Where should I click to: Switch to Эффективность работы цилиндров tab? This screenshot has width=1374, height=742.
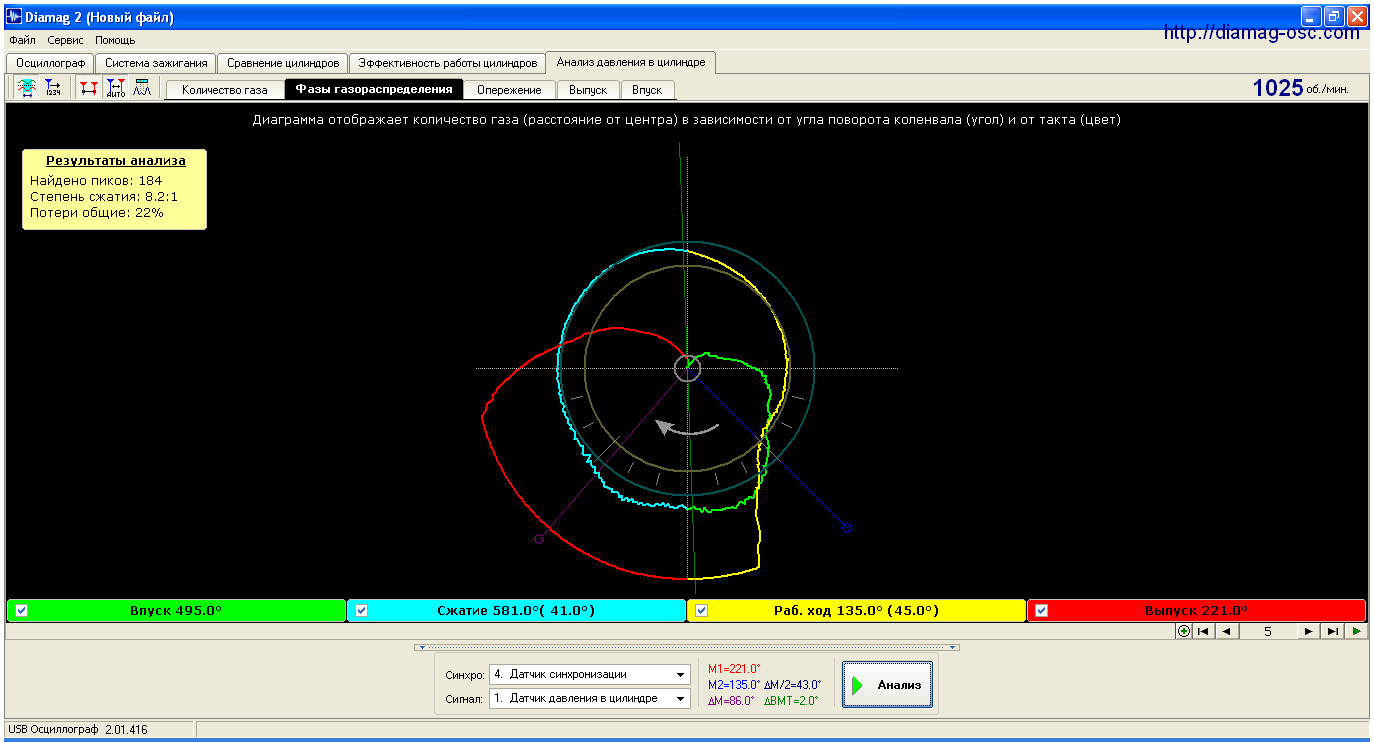click(x=448, y=63)
